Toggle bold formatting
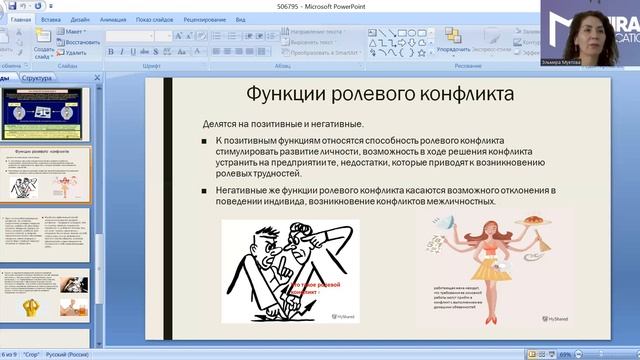Image resolution: width=640 pixels, height=360 pixels. tap(111, 51)
